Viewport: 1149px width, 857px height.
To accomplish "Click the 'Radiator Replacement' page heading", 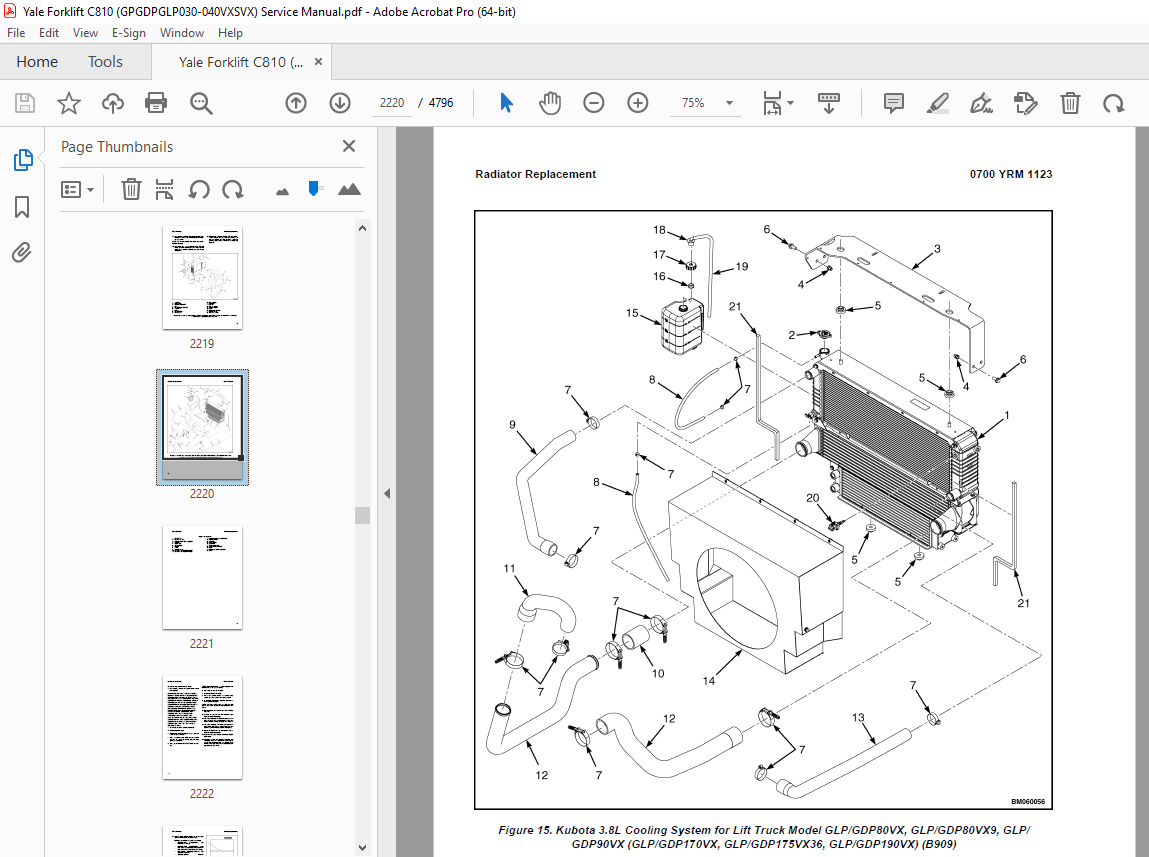I will (536, 174).
